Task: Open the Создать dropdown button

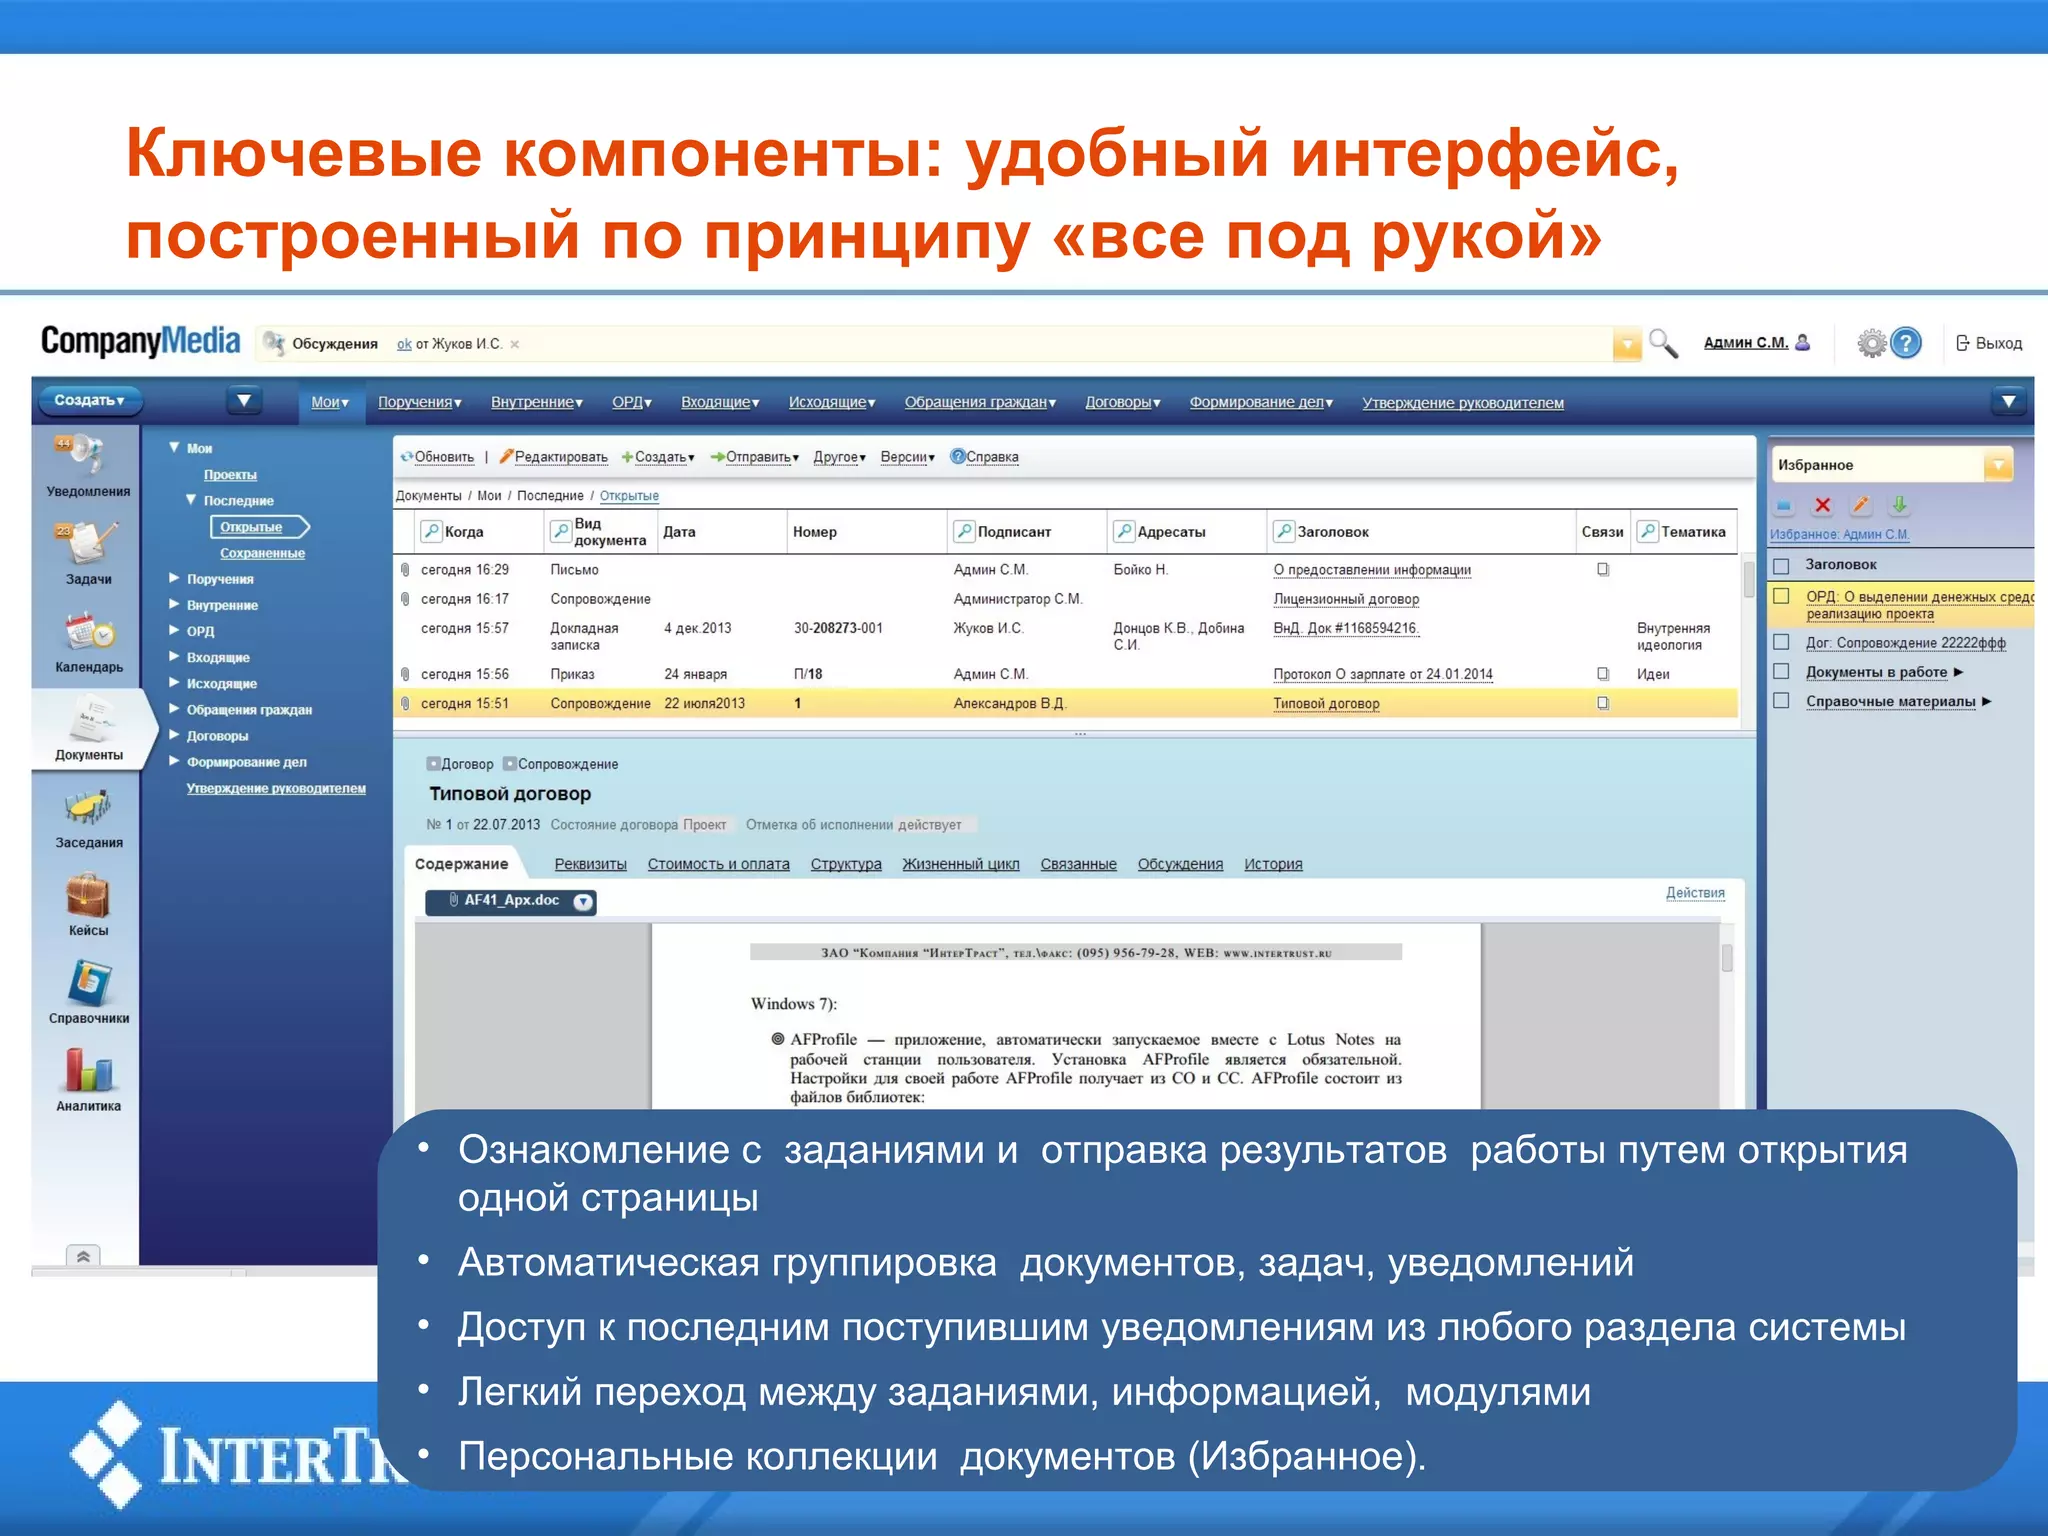Action: click(x=90, y=400)
